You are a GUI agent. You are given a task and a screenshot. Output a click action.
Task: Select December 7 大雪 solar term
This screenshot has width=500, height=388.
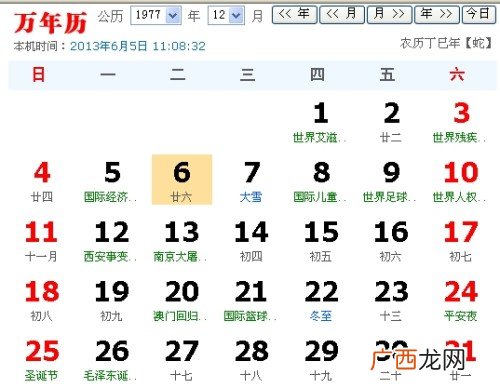click(251, 182)
